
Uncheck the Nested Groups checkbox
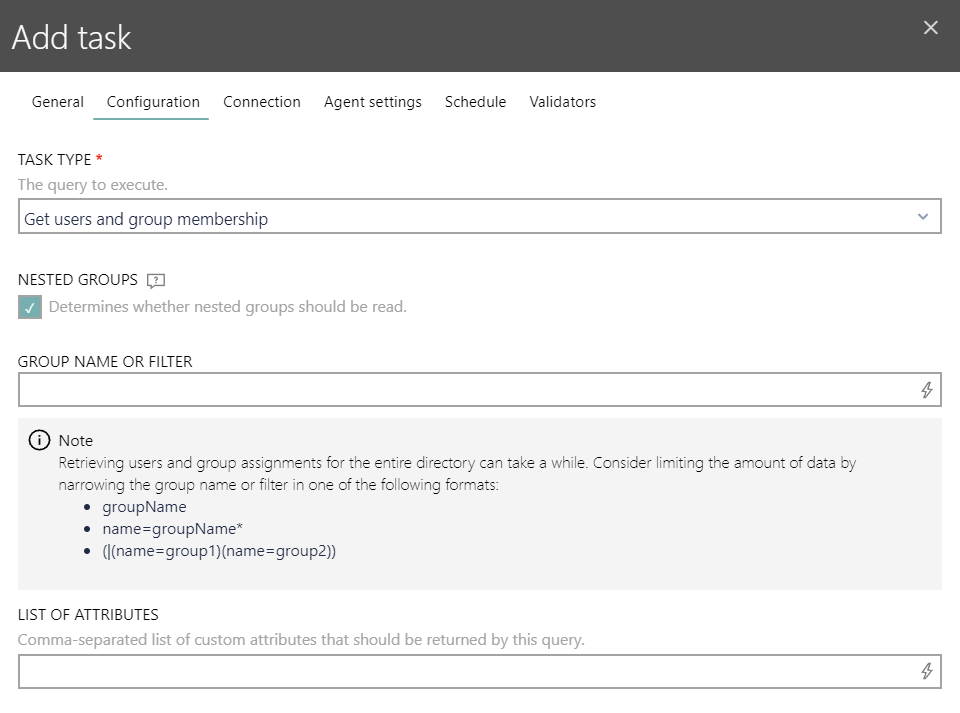coord(30,308)
